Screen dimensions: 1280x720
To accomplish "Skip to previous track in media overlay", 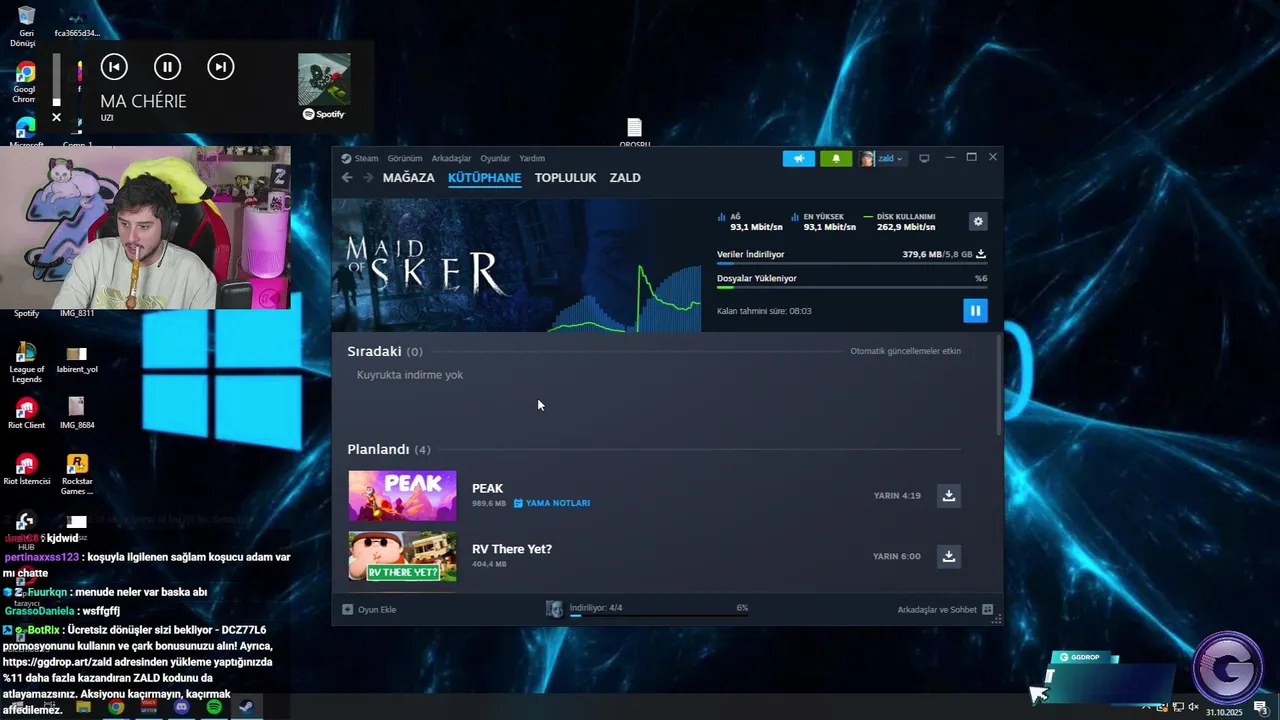I will click(x=114, y=67).
